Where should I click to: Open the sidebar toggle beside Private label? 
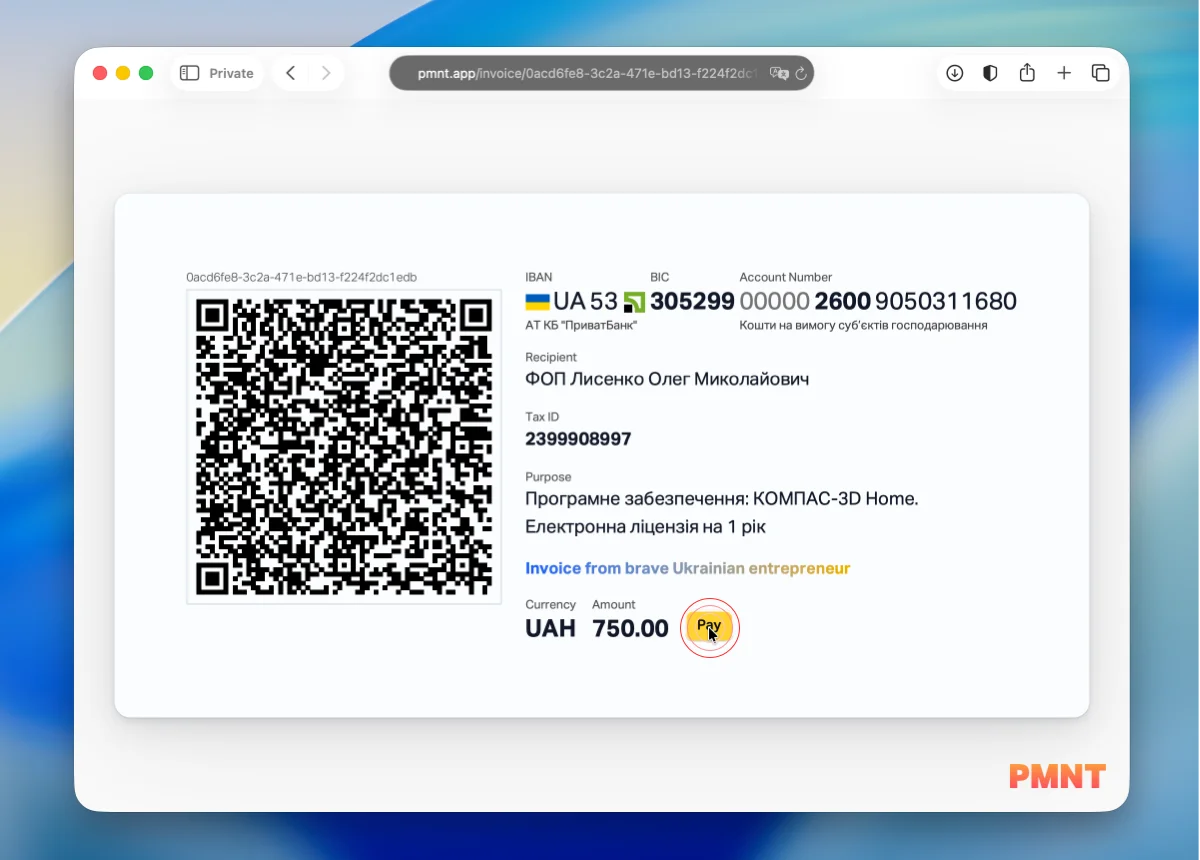[188, 72]
